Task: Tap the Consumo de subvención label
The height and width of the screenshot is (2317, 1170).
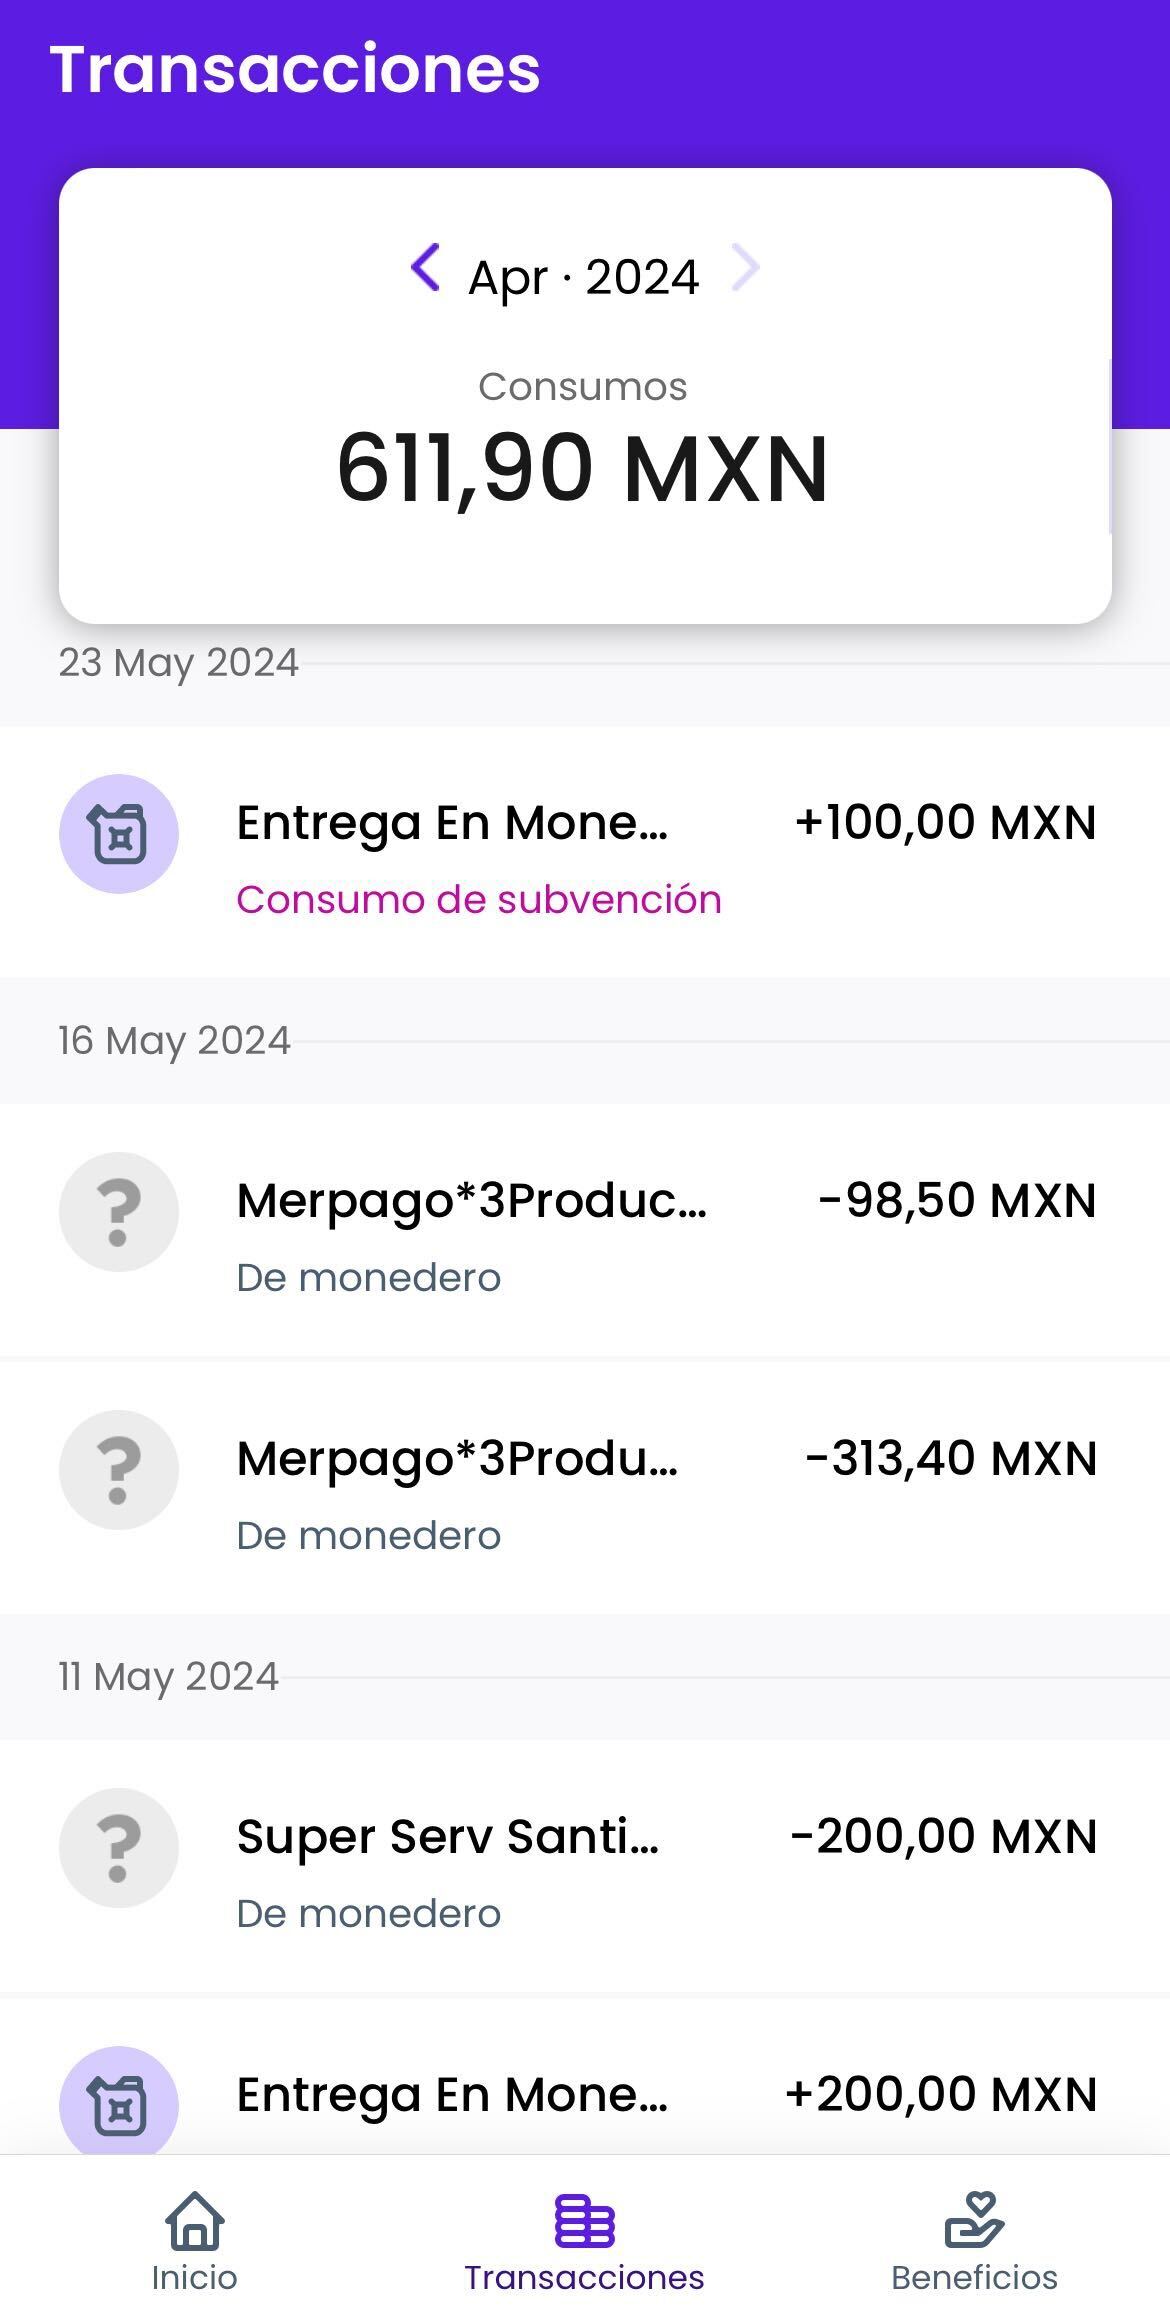Action: pyautogui.click(x=479, y=900)
